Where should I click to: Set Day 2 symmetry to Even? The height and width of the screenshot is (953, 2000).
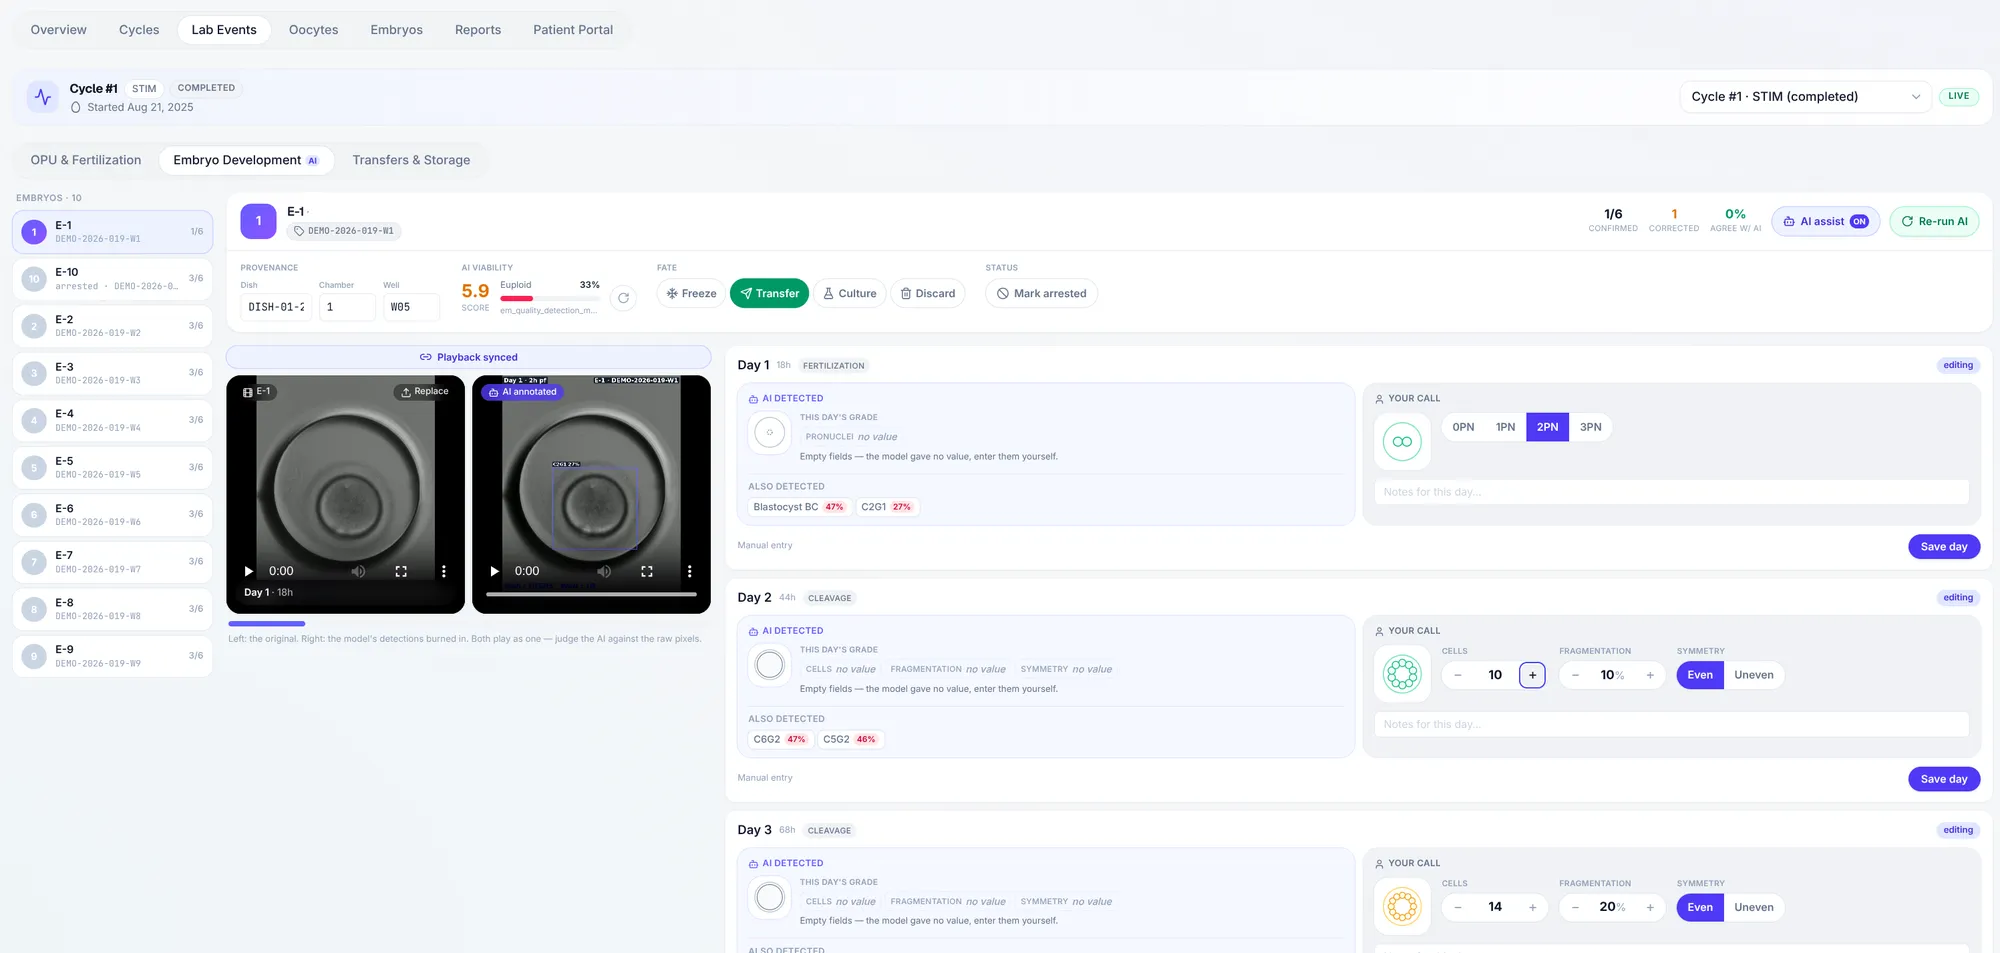(1700, 675)
